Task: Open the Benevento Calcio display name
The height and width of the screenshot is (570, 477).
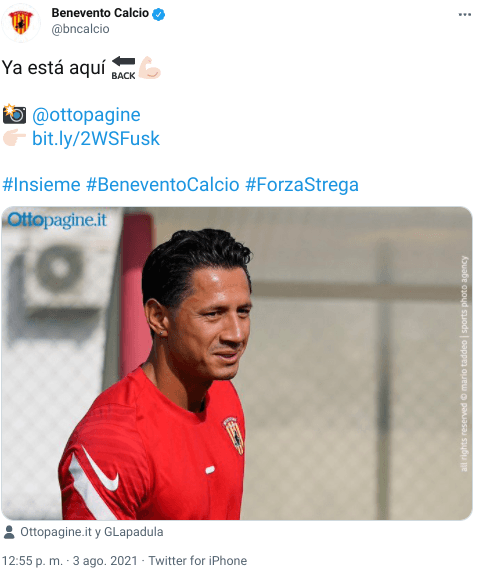Action: 100,13
